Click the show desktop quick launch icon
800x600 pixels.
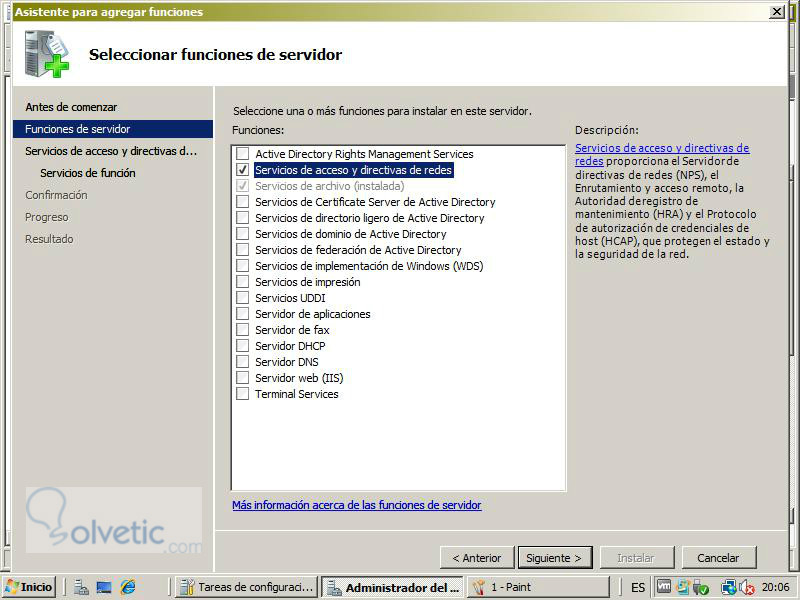[x=104, y=588]
